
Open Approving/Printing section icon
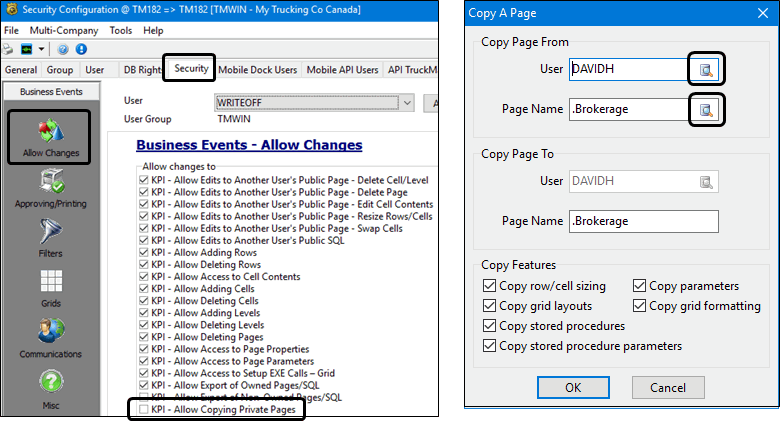51,181
